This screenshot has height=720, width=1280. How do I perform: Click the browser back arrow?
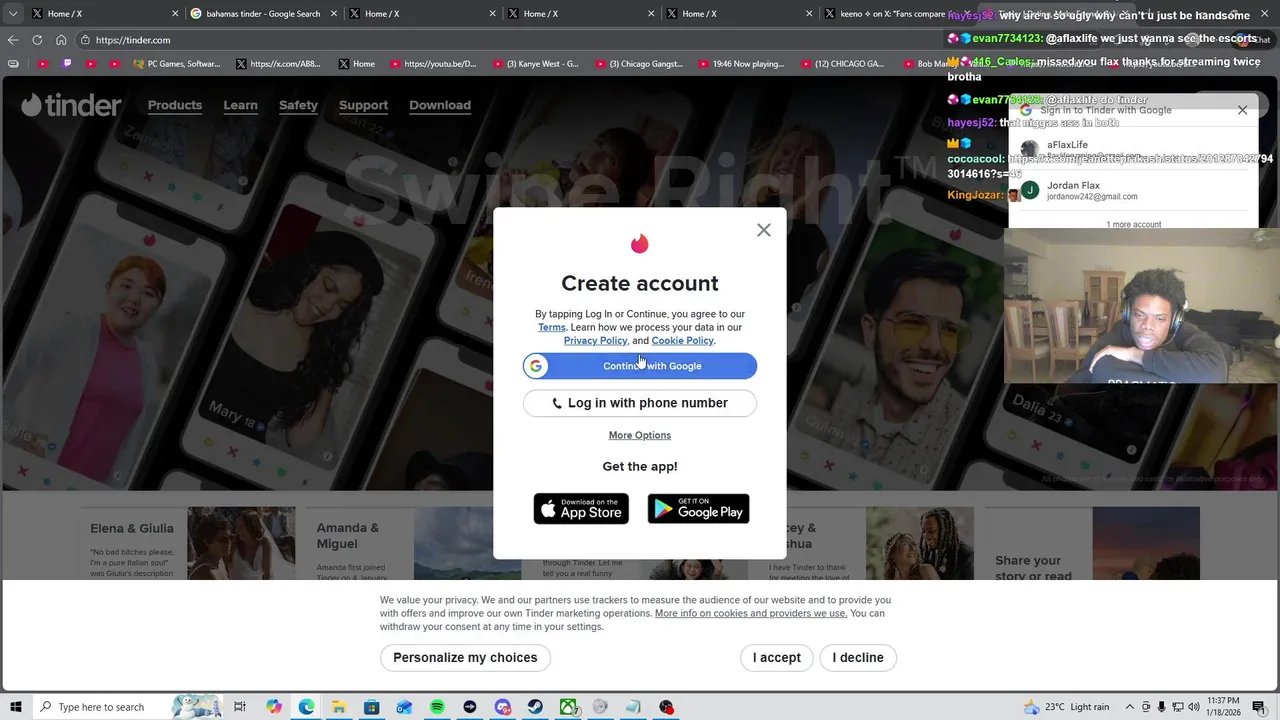(x=12, y=40)
